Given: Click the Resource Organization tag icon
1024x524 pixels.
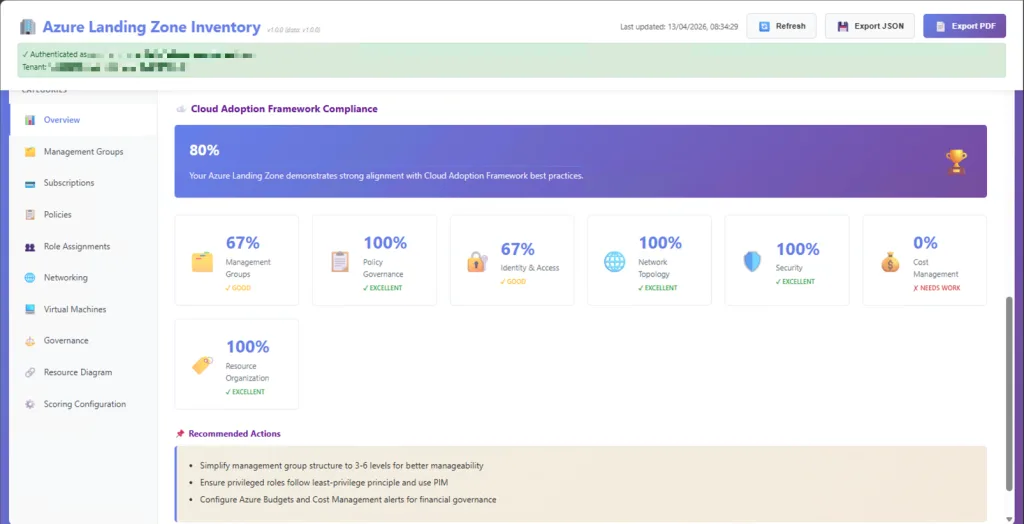Looking at the screenshot, I should 202,365.
